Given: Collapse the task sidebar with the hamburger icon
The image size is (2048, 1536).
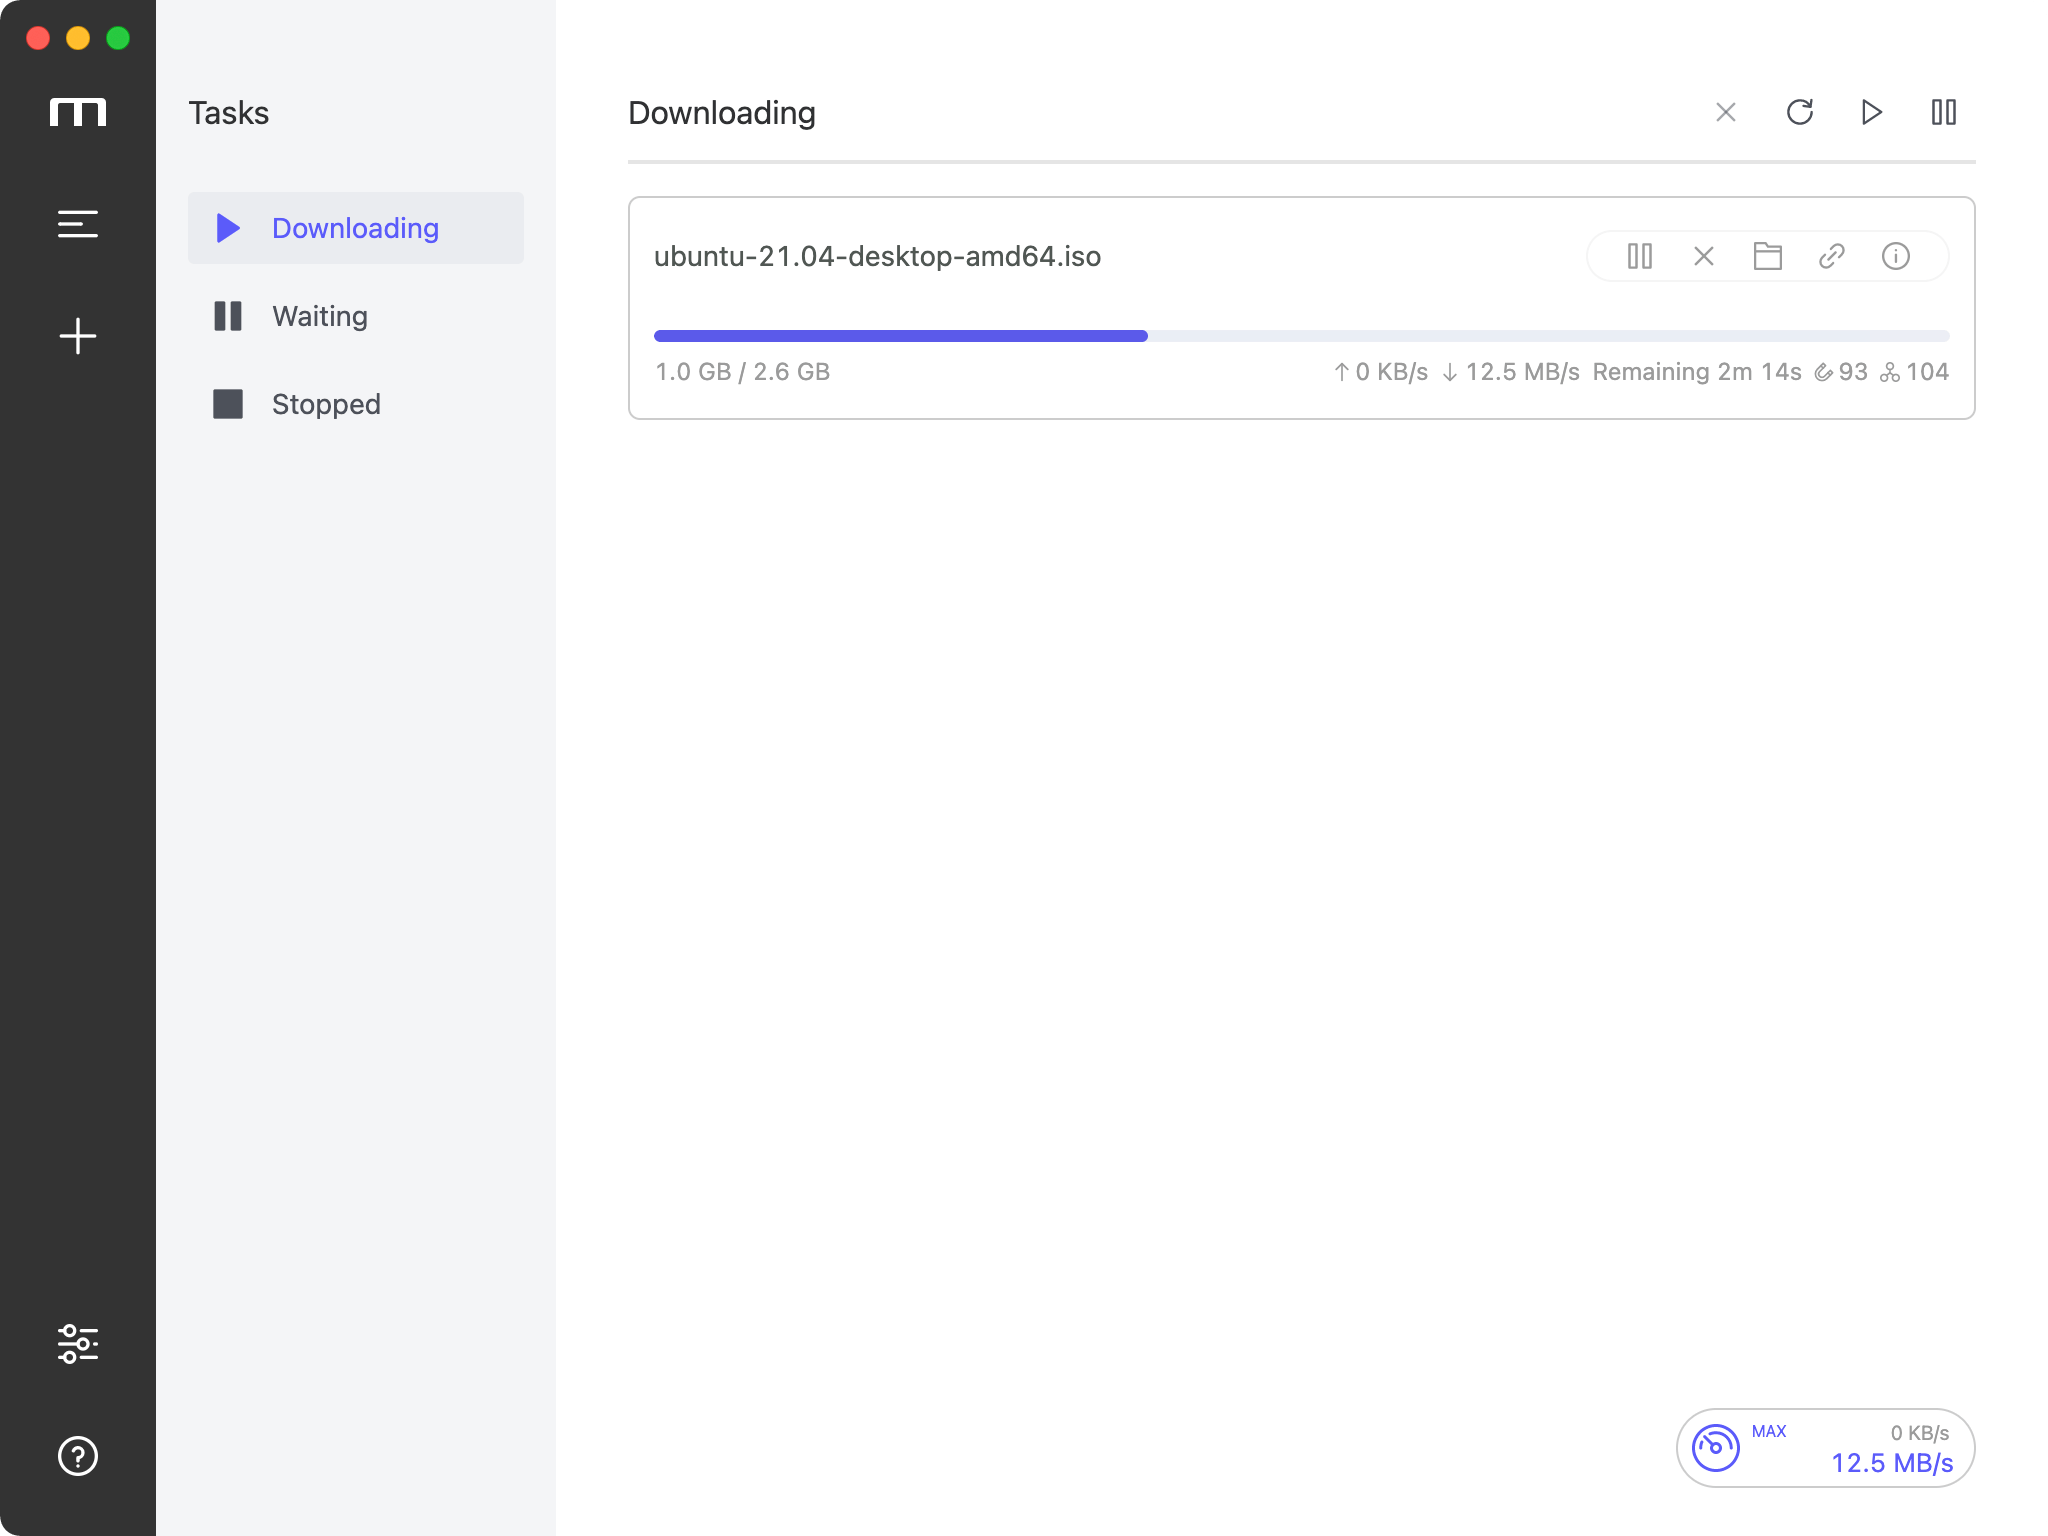Looking at the screenshot, I should pyautogui.click(x=78, y=224).
